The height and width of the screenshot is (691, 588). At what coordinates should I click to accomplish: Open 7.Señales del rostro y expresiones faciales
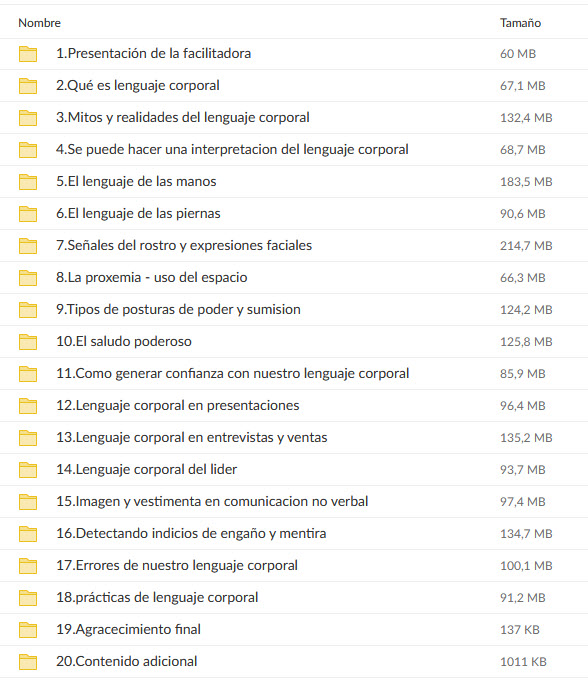[184, 245]
